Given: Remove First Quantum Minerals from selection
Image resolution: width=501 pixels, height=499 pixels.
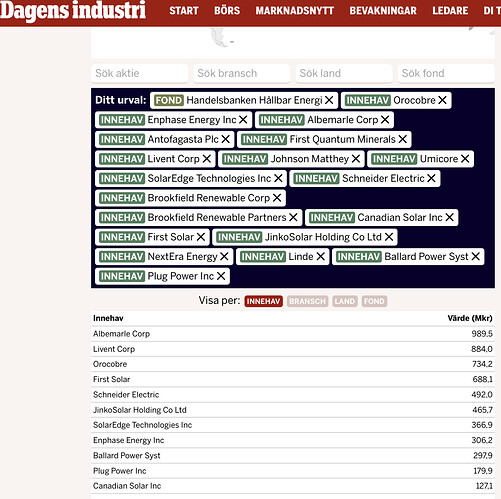Looking at the screenshot, I should pos(403,139).
